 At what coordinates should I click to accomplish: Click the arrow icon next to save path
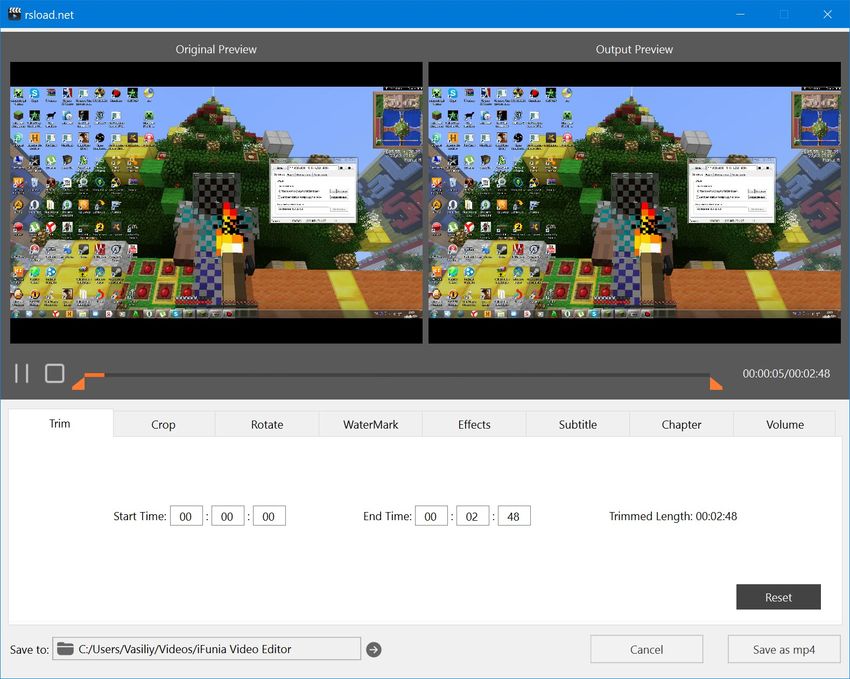[374, 649]
